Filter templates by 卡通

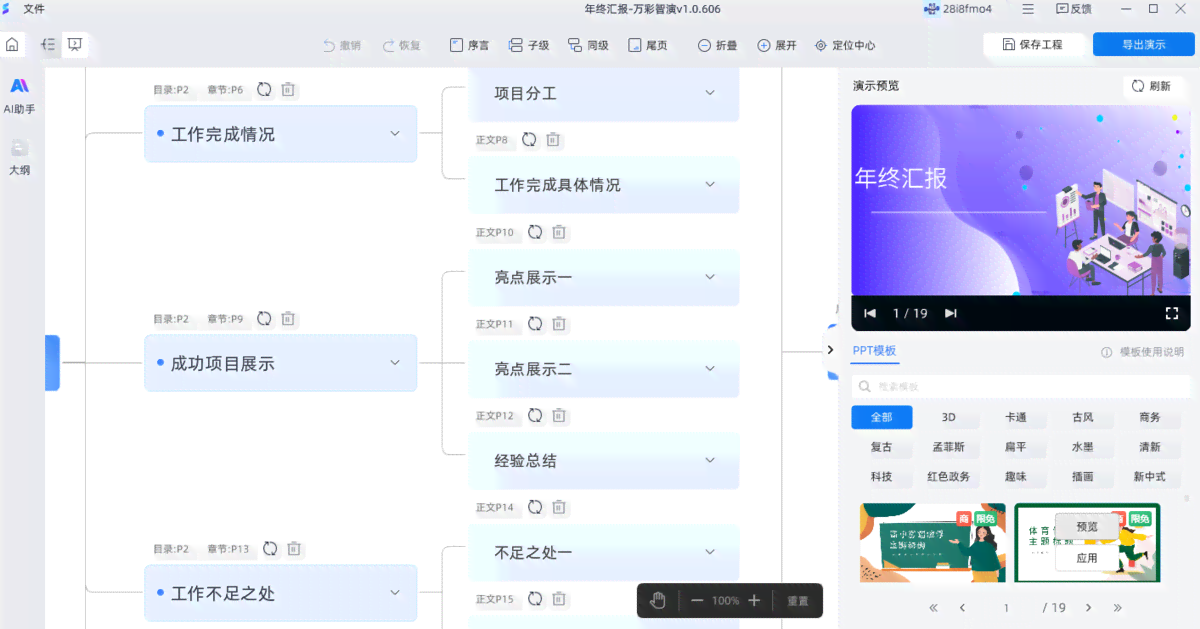(x=1015, y=417)
